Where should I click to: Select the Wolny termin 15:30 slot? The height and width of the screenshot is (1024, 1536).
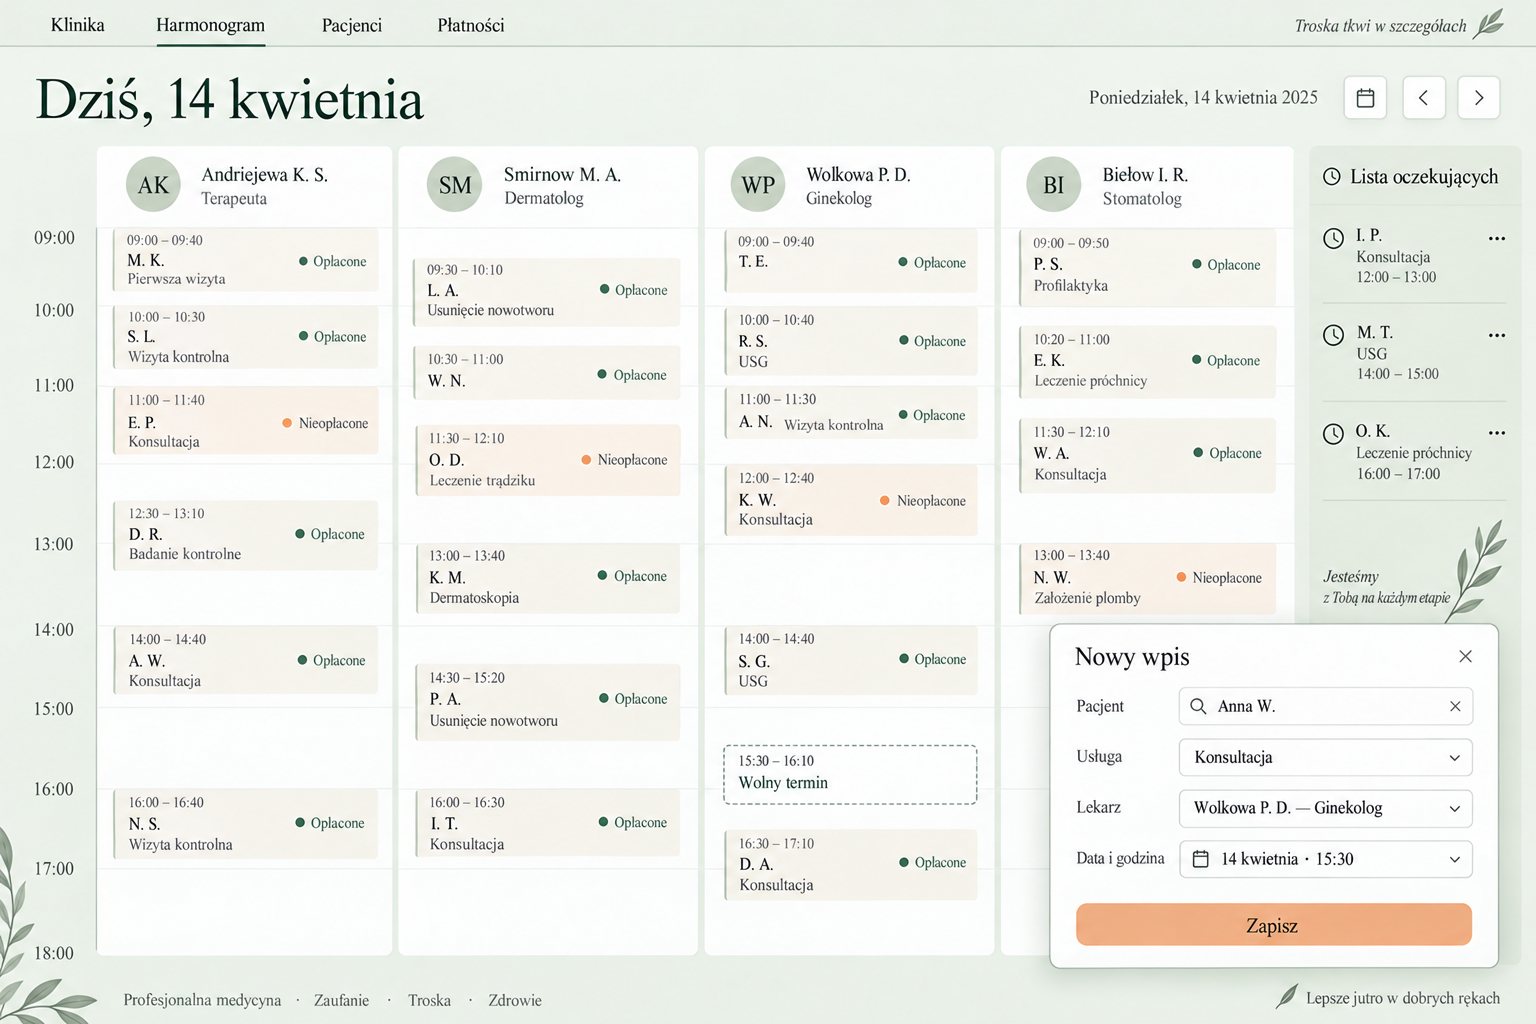[850, 774]
